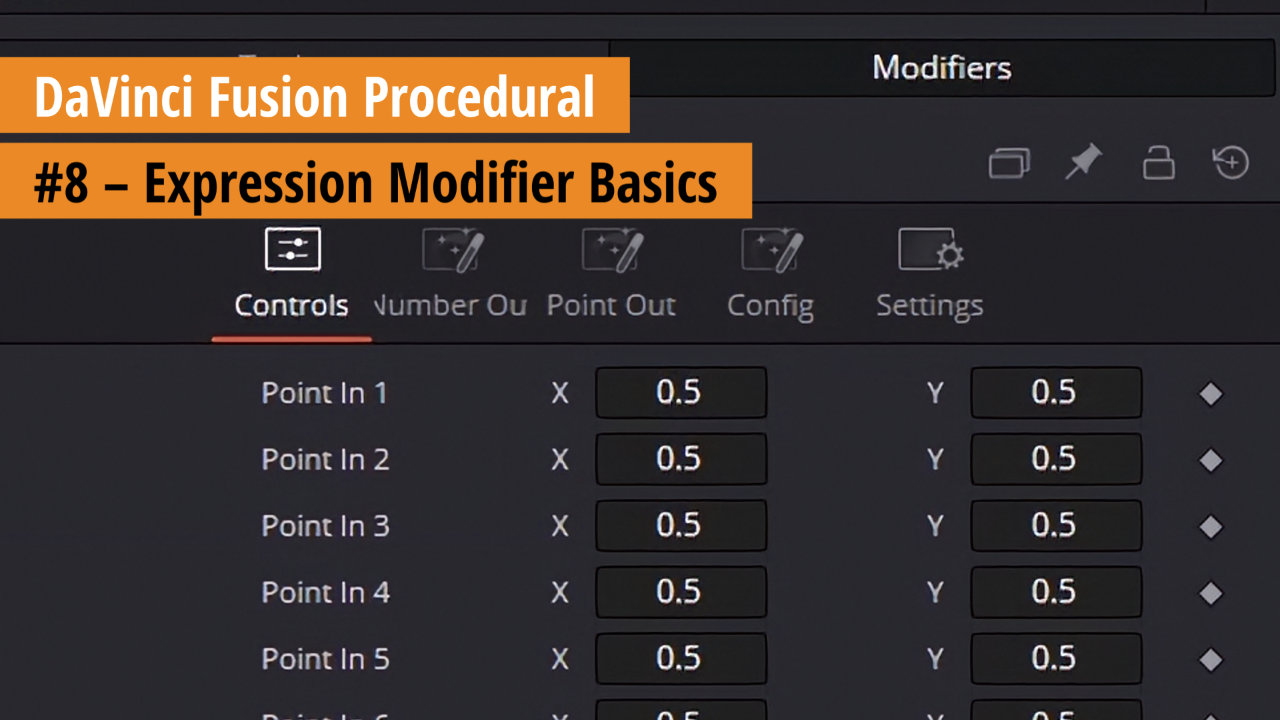Click the stacked windows versions icon
The height and width of the screenshot is (720, 1280).
(x=1009, y=162)
